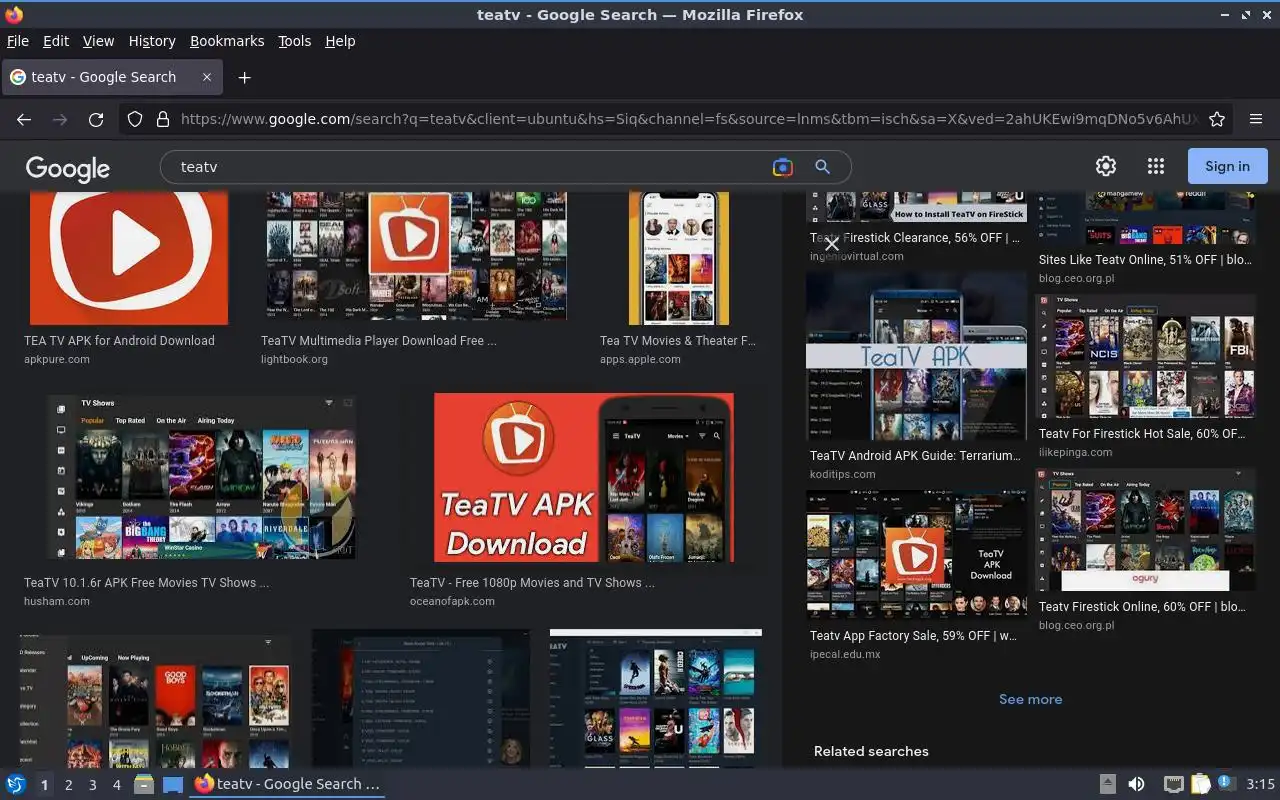Open TeaTV 10.1.6r APK Free Movies link
This screenshot has width=1280, height=800.
146,582
